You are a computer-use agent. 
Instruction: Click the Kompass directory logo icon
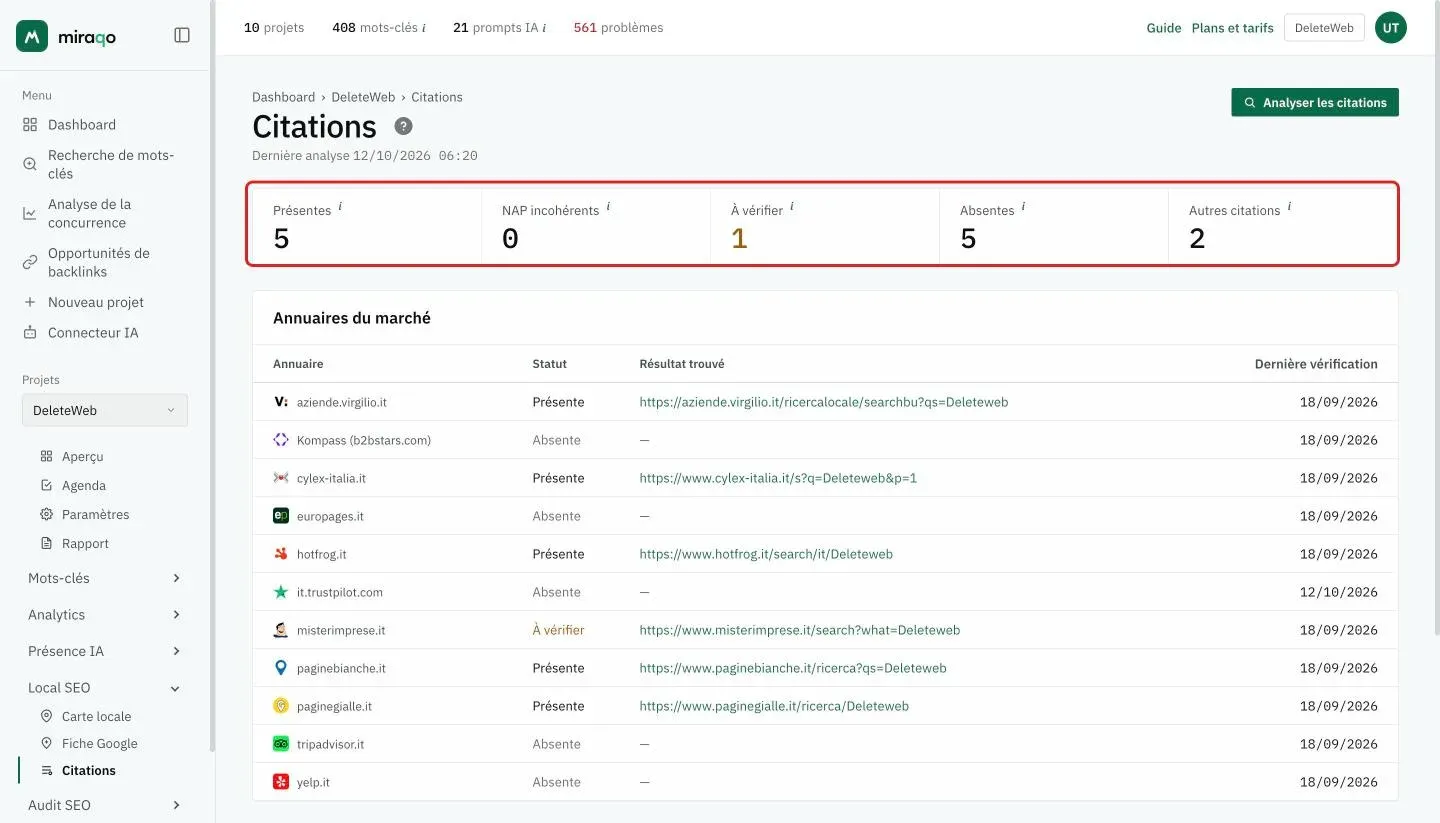[281, 440]
